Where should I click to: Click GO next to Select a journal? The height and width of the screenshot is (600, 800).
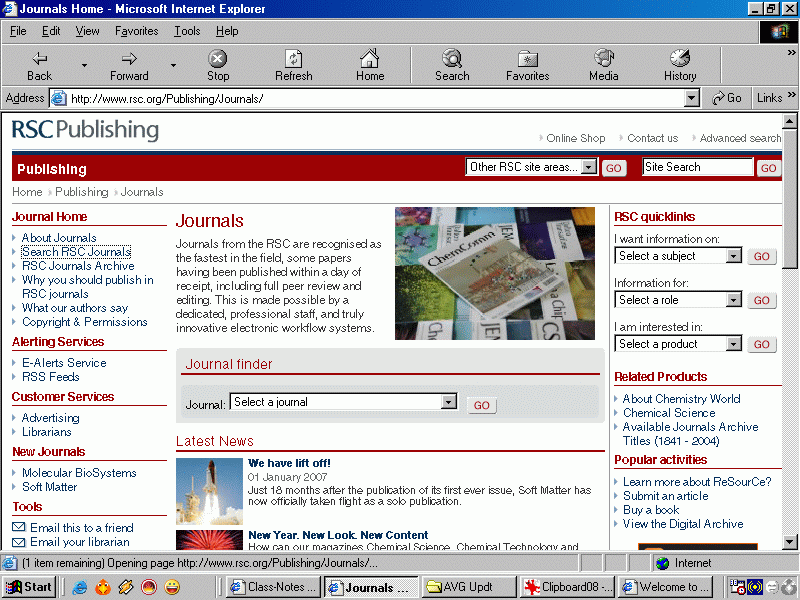pos(482,405)
